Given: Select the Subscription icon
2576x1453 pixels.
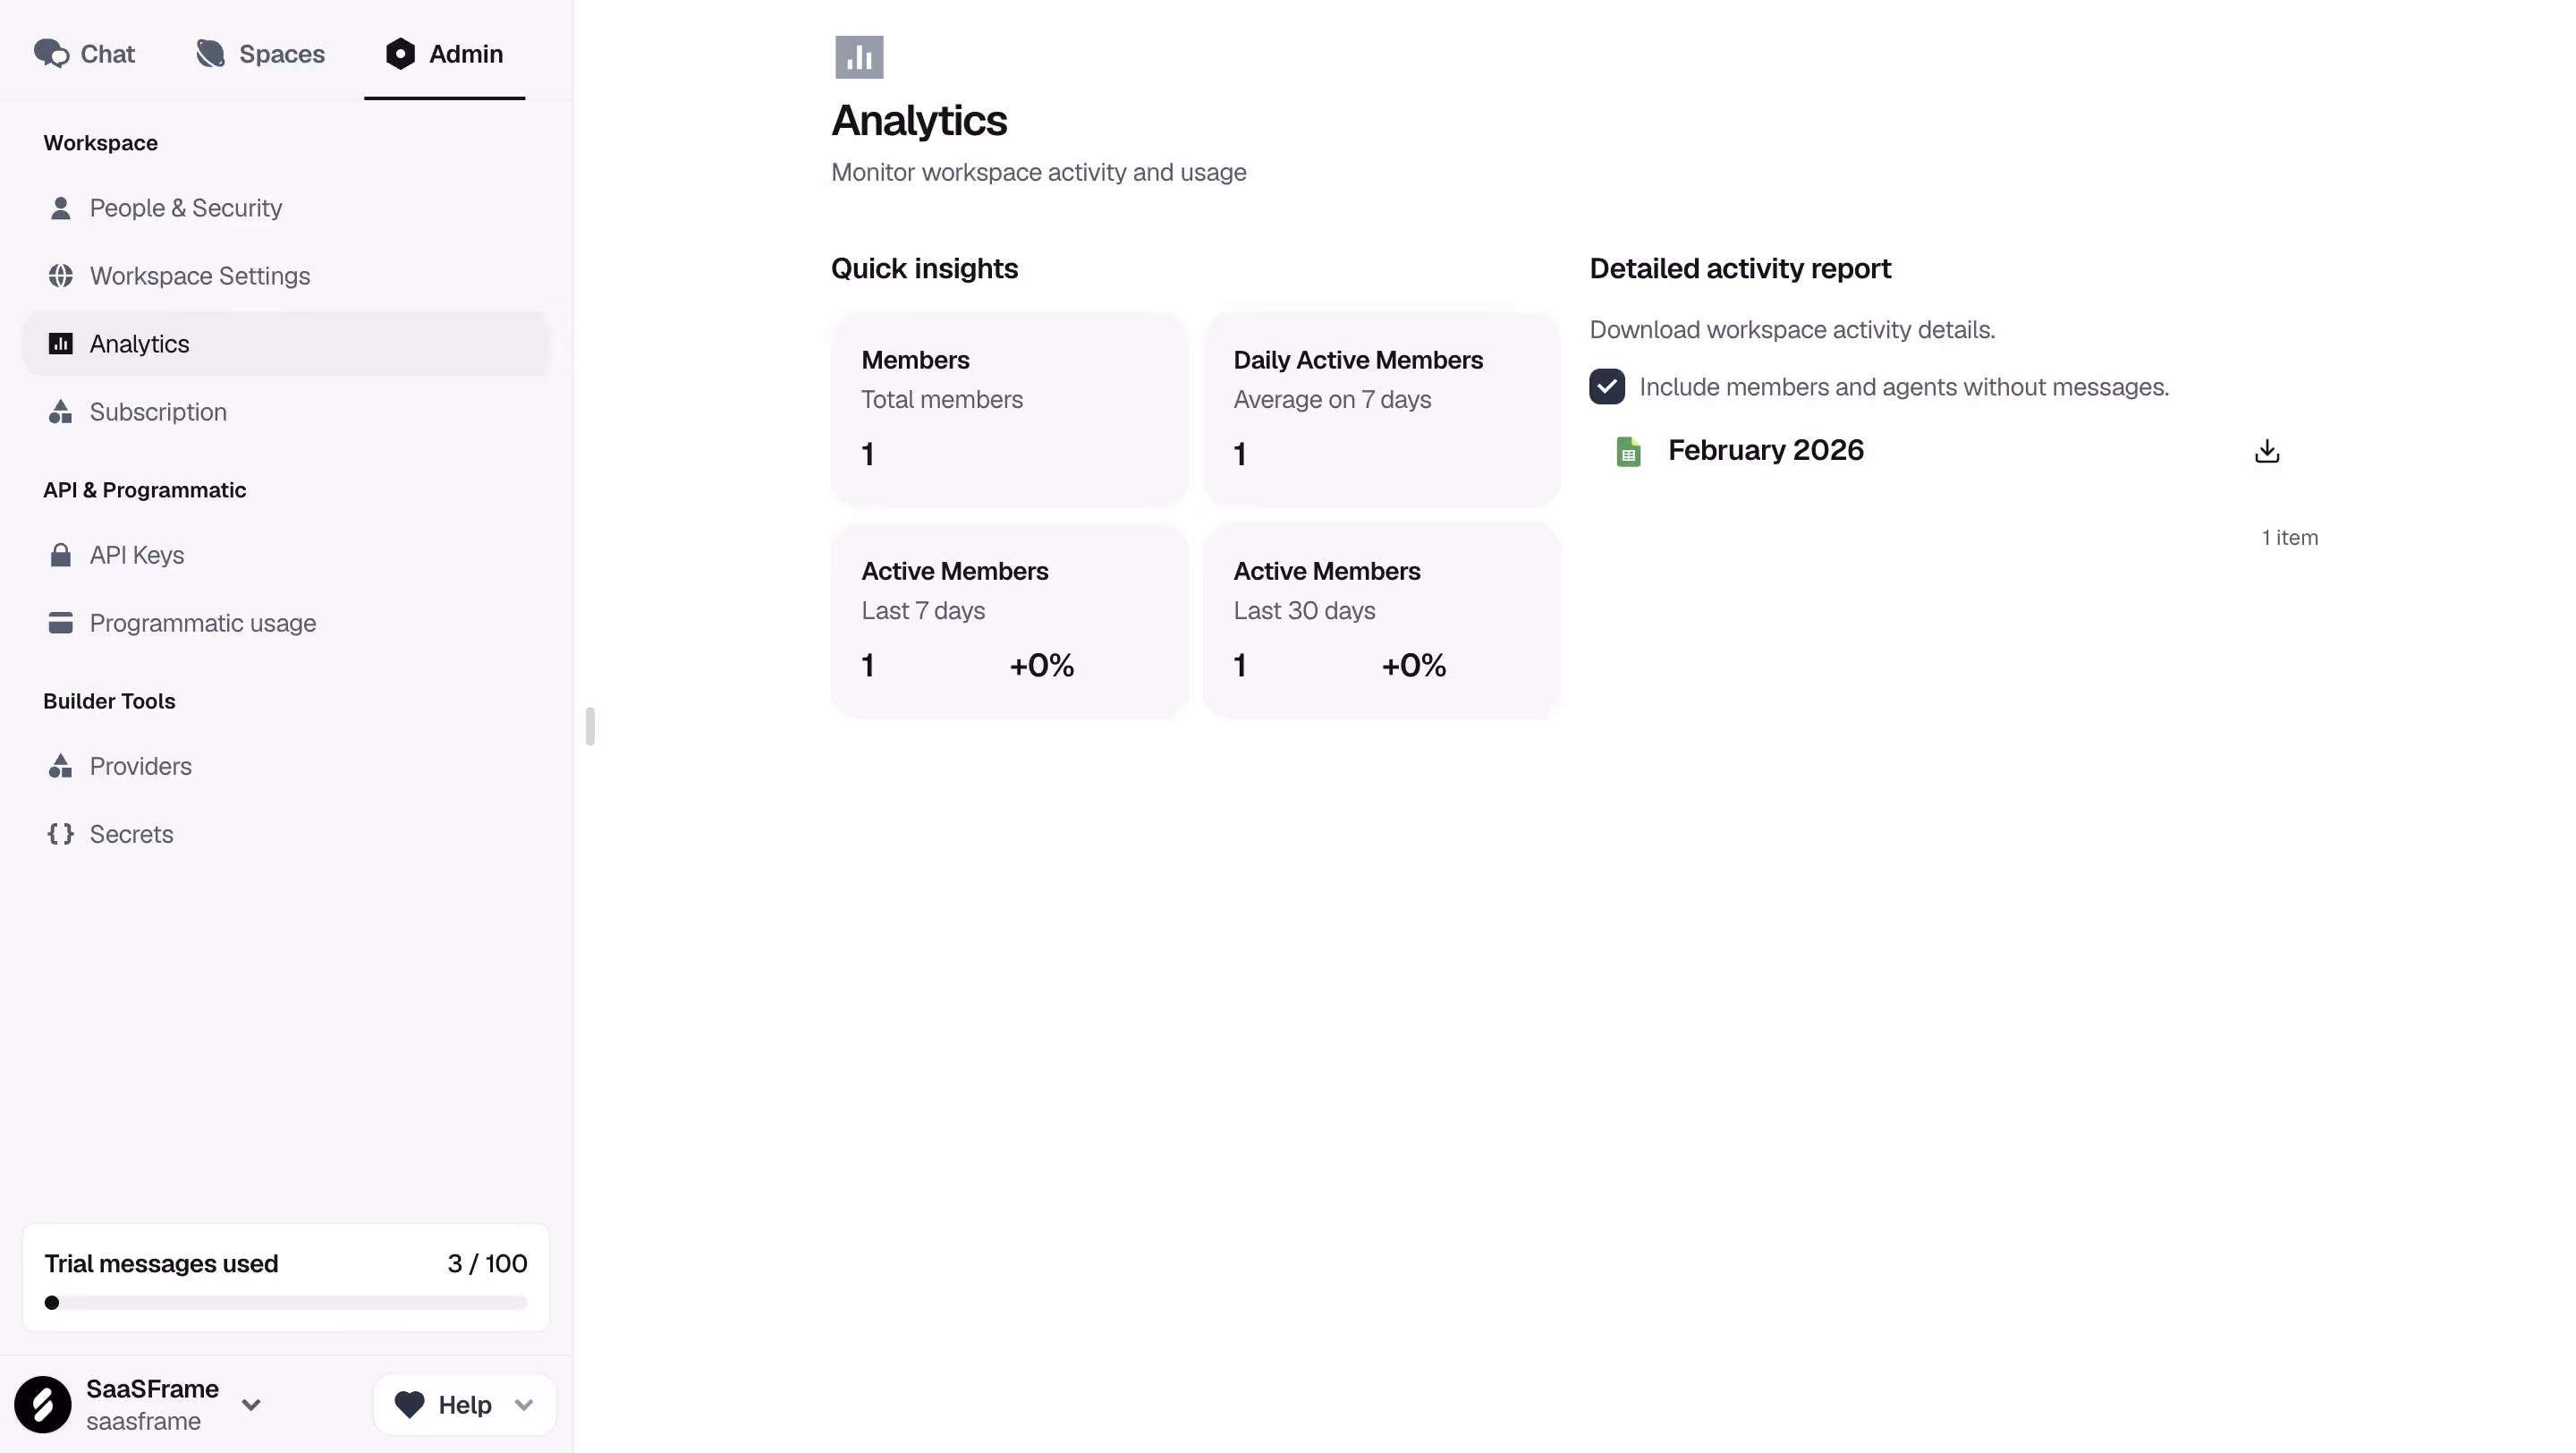Looking at the screenshot, I should [61, 411].
